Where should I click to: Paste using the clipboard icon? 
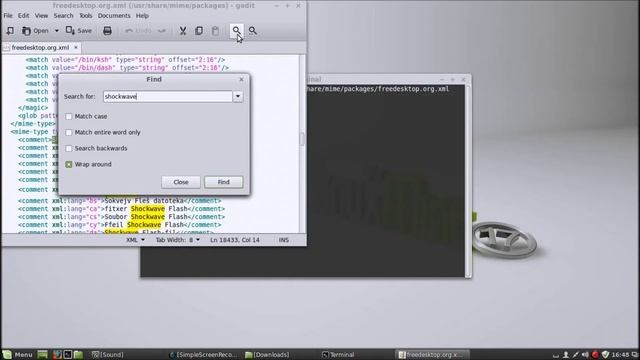[215, 31]
